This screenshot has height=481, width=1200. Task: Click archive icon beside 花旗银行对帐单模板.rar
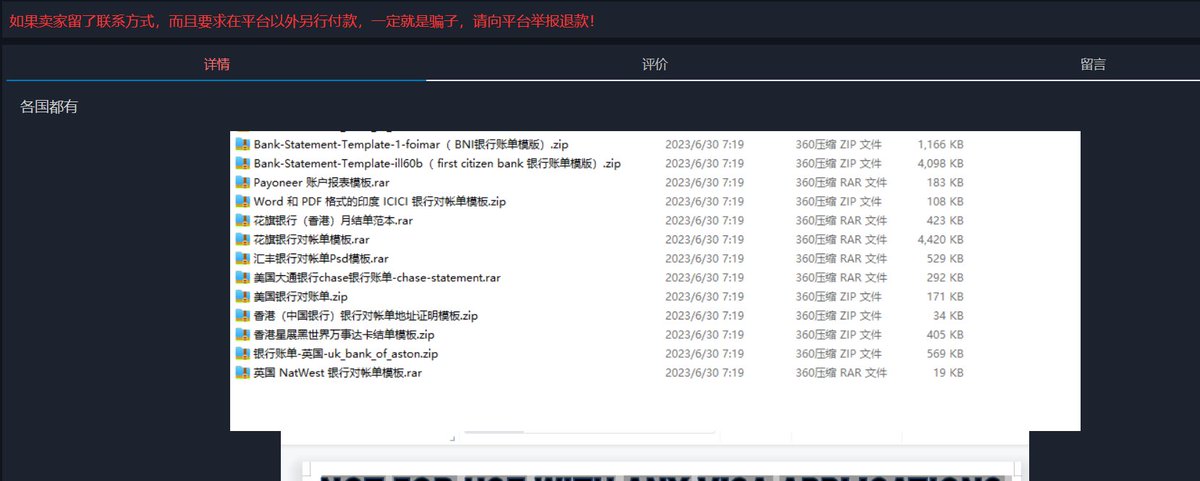(x=241, y=239)
